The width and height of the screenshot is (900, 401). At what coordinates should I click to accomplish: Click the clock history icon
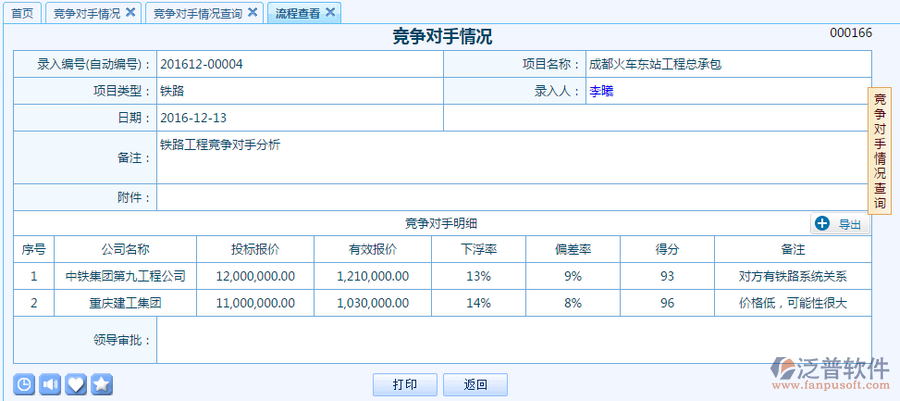24,384
